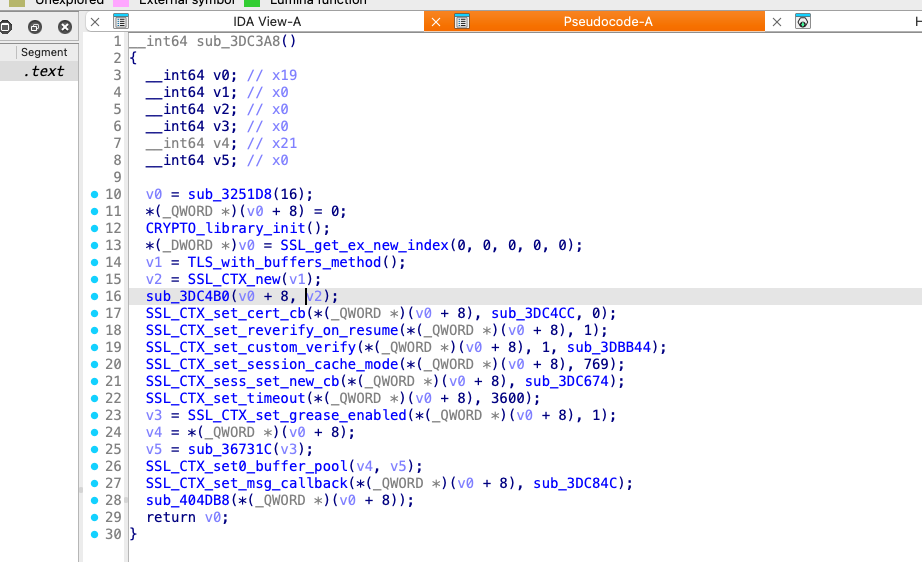Click SSL_CTX_set_grease_enabled on line 23
The image size is (922, 562).
(297, 416)
